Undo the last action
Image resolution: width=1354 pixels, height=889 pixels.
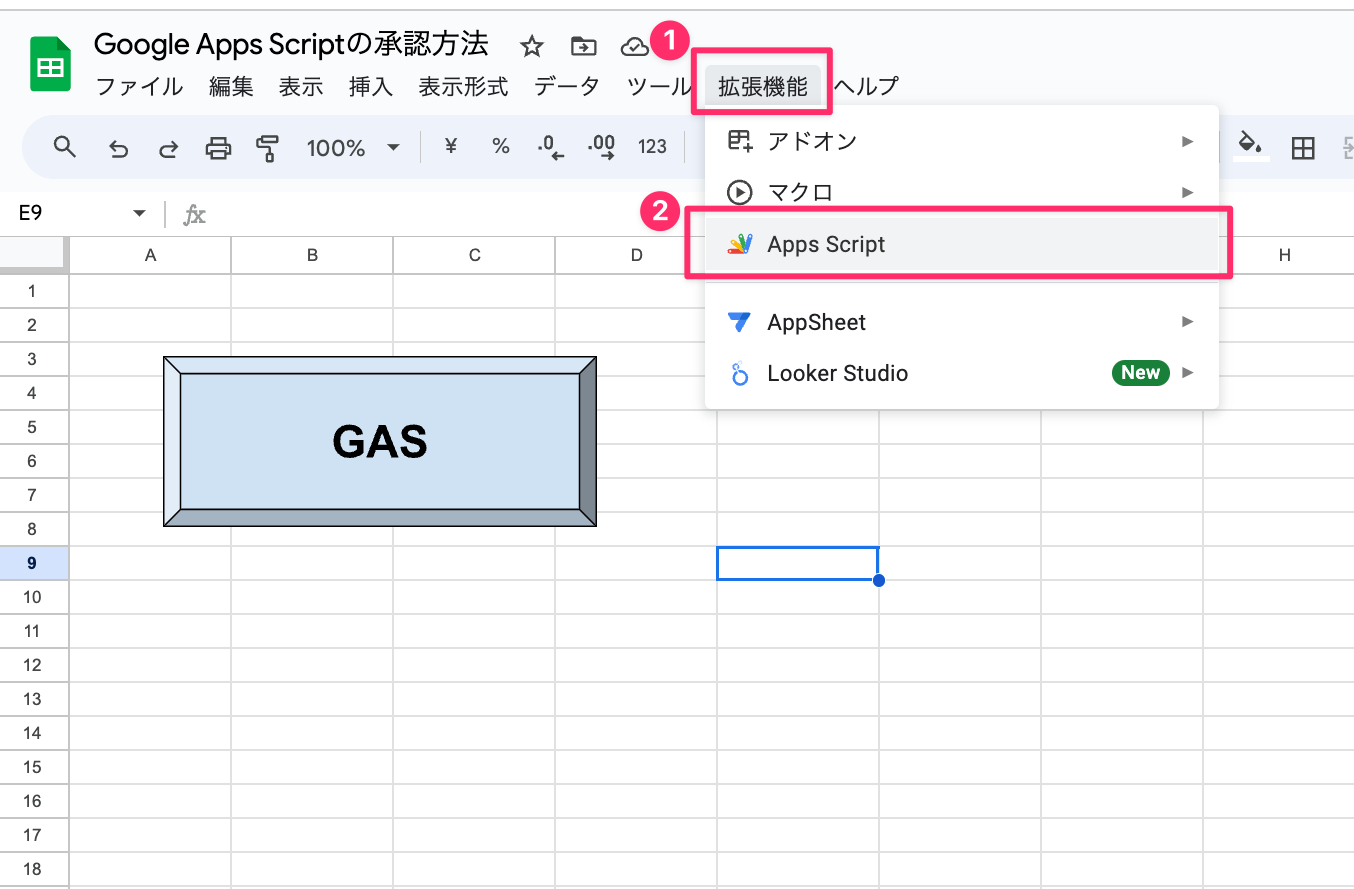coord(118,148)
